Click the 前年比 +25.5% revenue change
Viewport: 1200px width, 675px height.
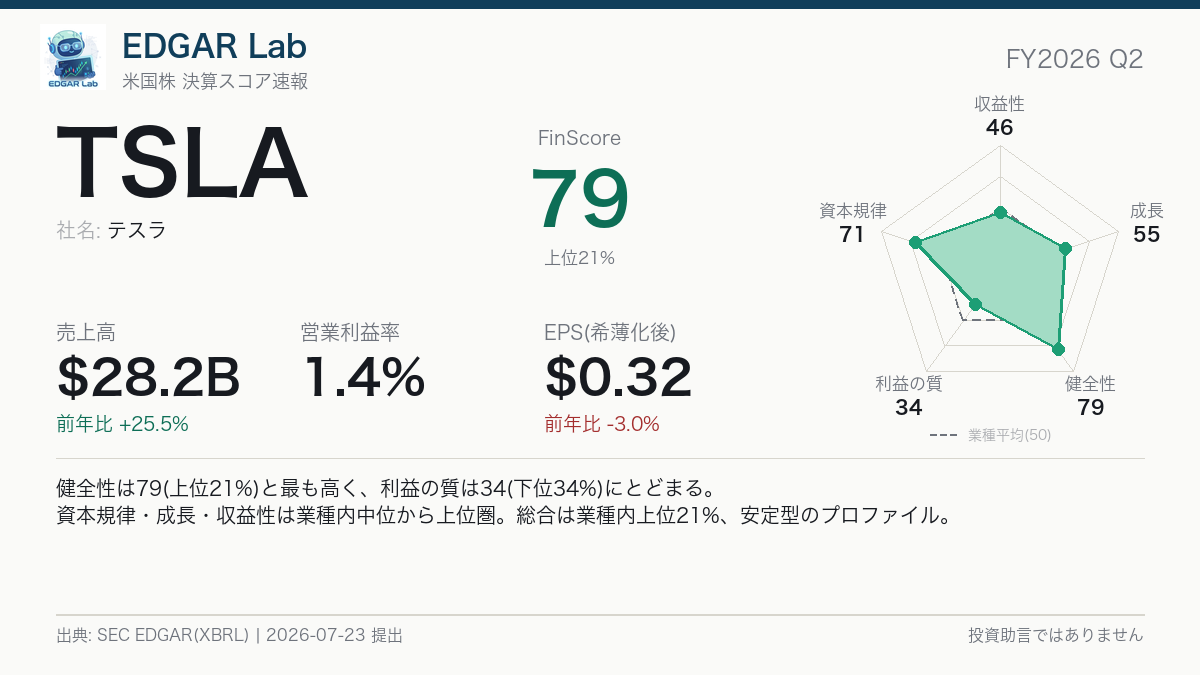point(123,424)
